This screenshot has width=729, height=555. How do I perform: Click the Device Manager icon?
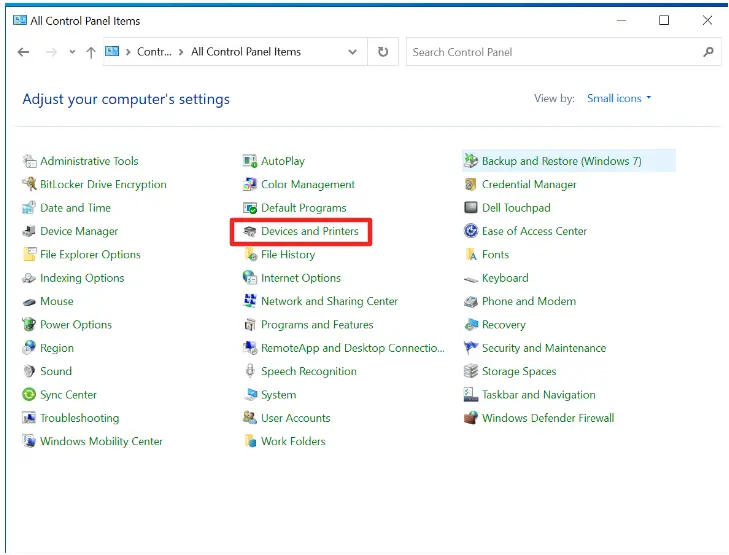[29, 231]
